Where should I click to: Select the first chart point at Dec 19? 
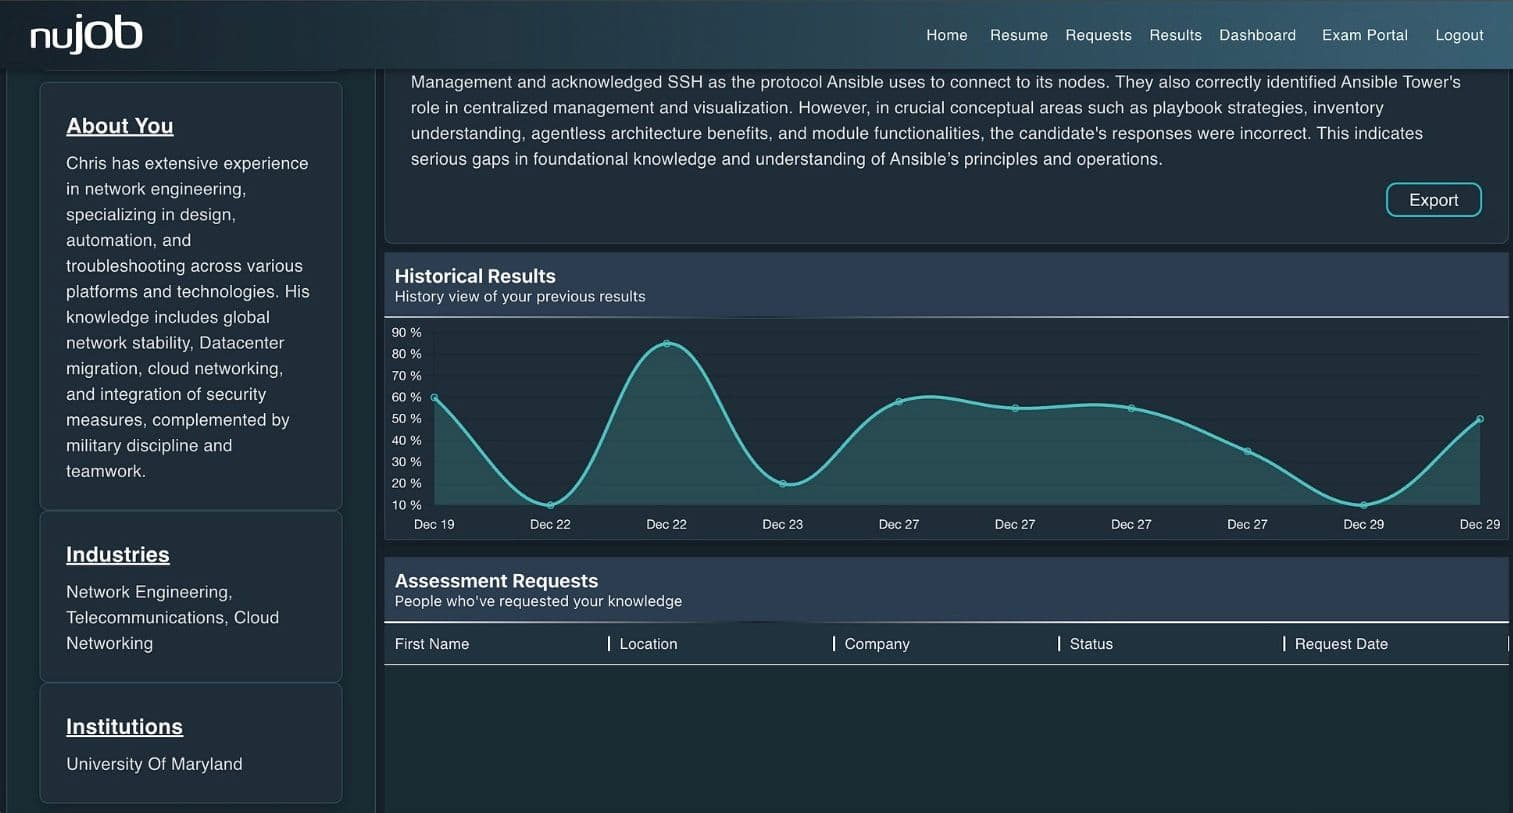click(434, 398)
